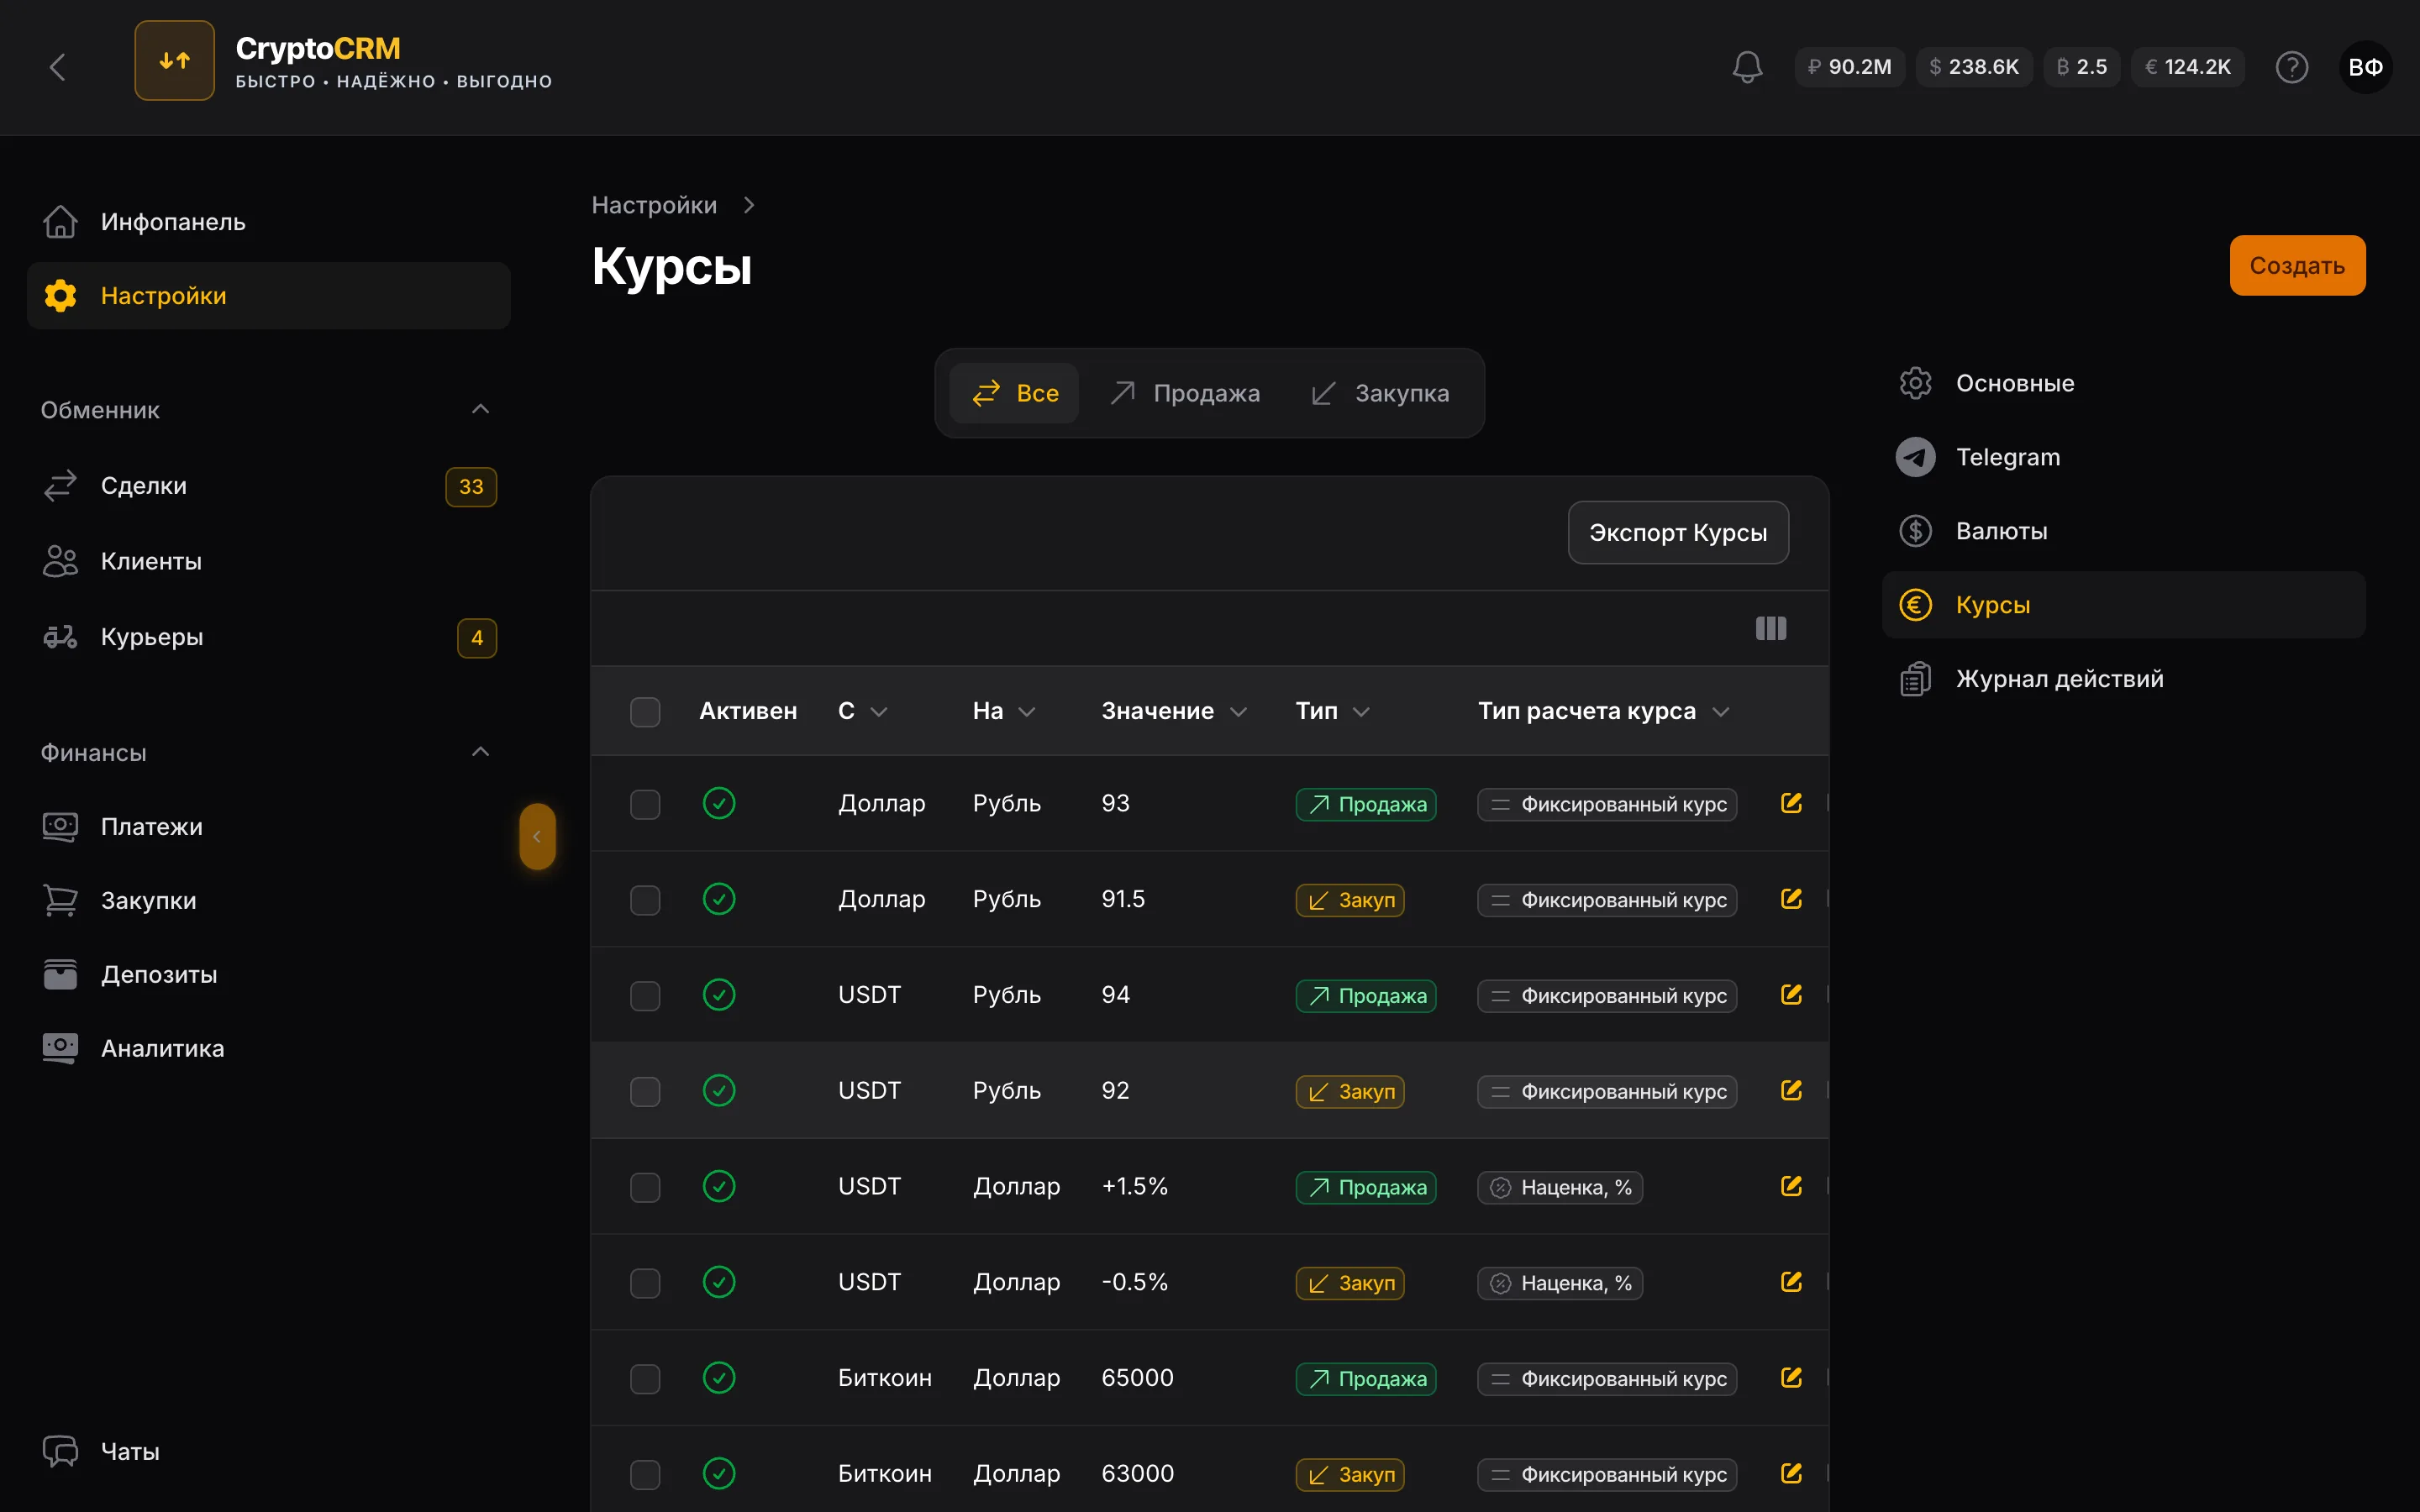This screenshot has height=1512, width=2420.
Task: Check the USDT Рубль 94 row checkbox
Action: click(645, 995)
